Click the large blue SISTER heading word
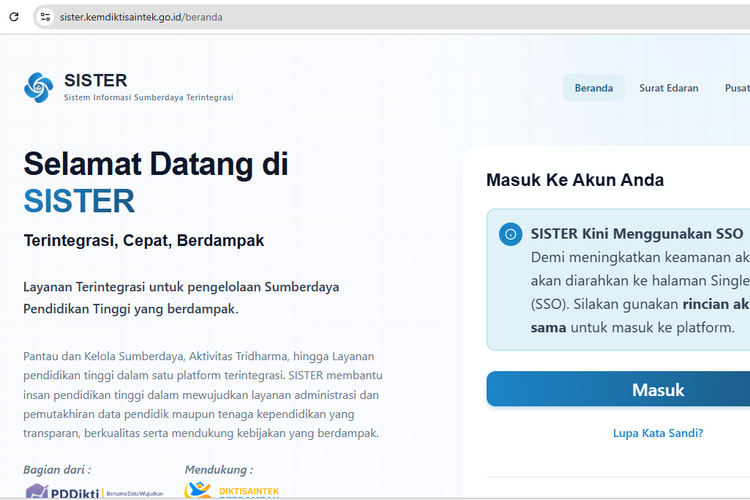The image size is (750, 500). (79, 201)
